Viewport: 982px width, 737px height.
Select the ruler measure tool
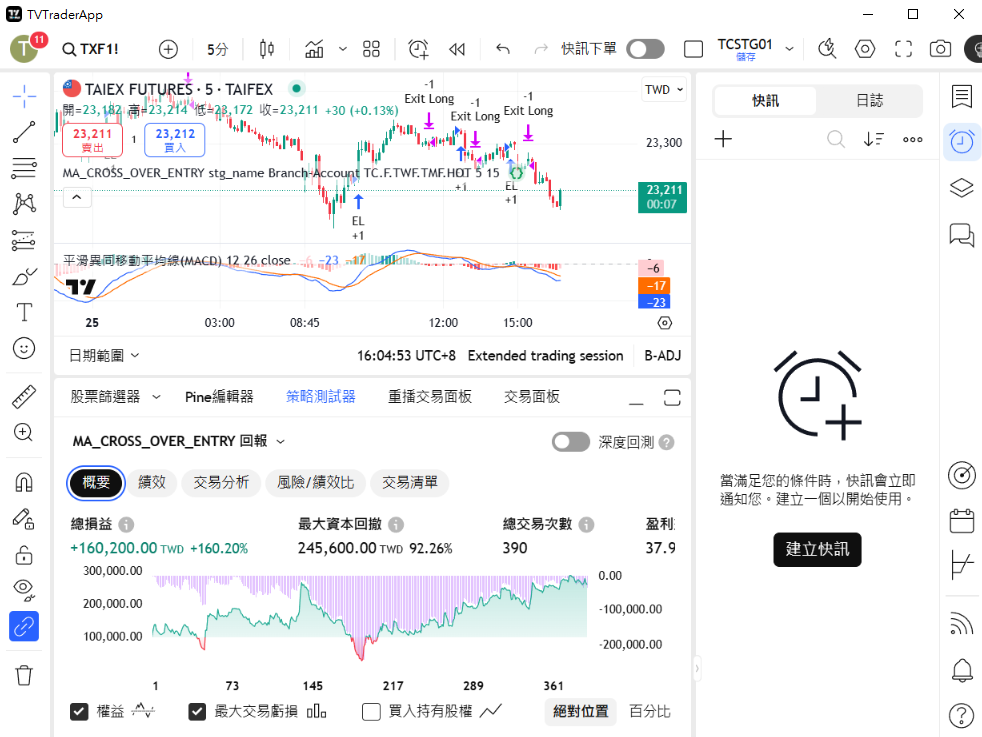tap(24, 397)
